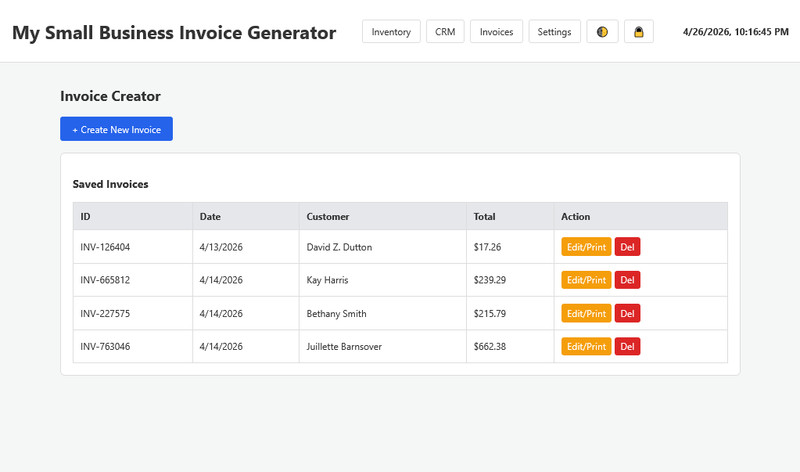Click the lock icon button
This screenshot has height=472, width=800.
coord(638,32)
